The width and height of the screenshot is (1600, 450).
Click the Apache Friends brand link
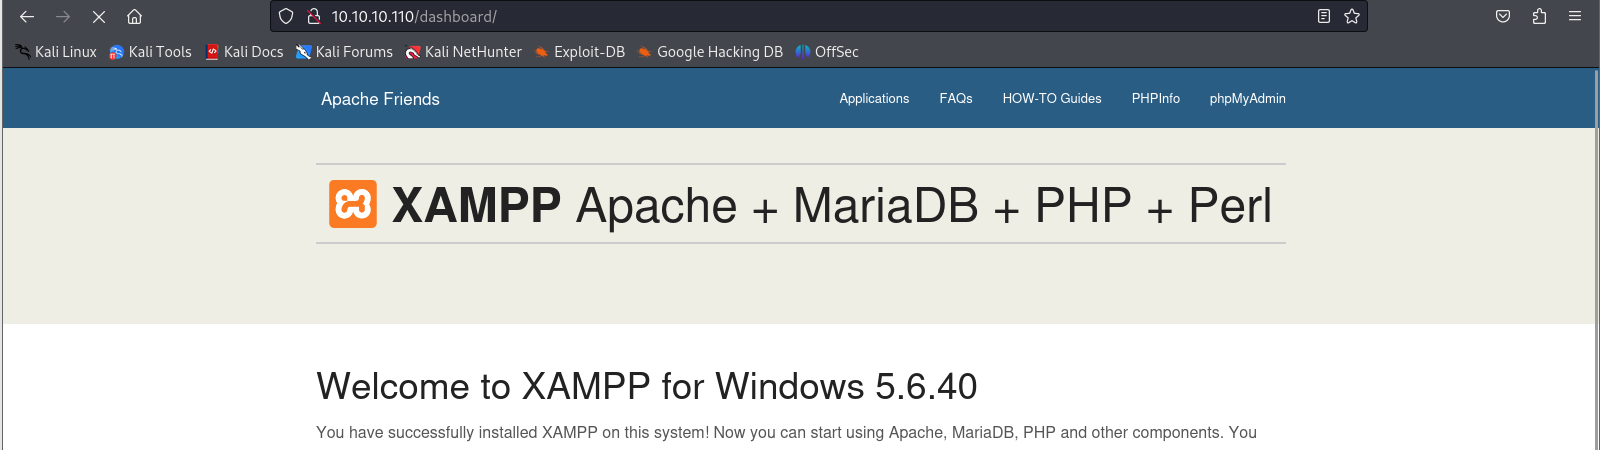[x=380, y=99]
